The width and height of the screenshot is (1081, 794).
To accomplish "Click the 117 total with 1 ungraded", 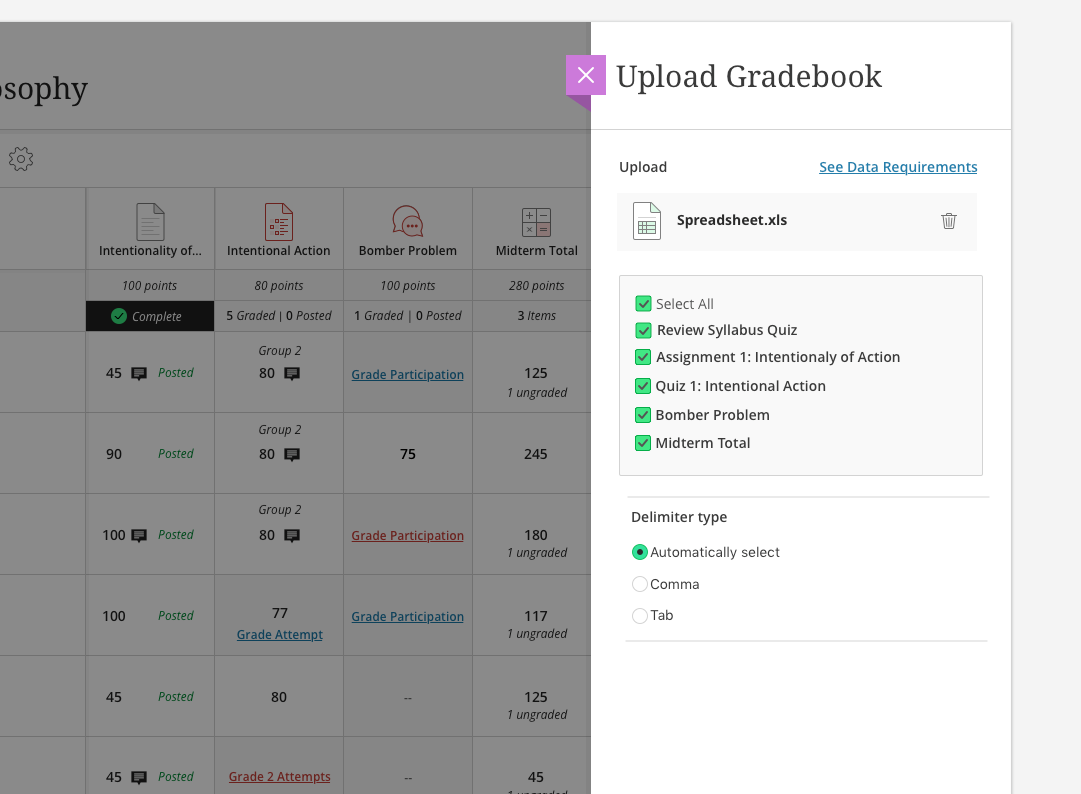I will 532,615.
